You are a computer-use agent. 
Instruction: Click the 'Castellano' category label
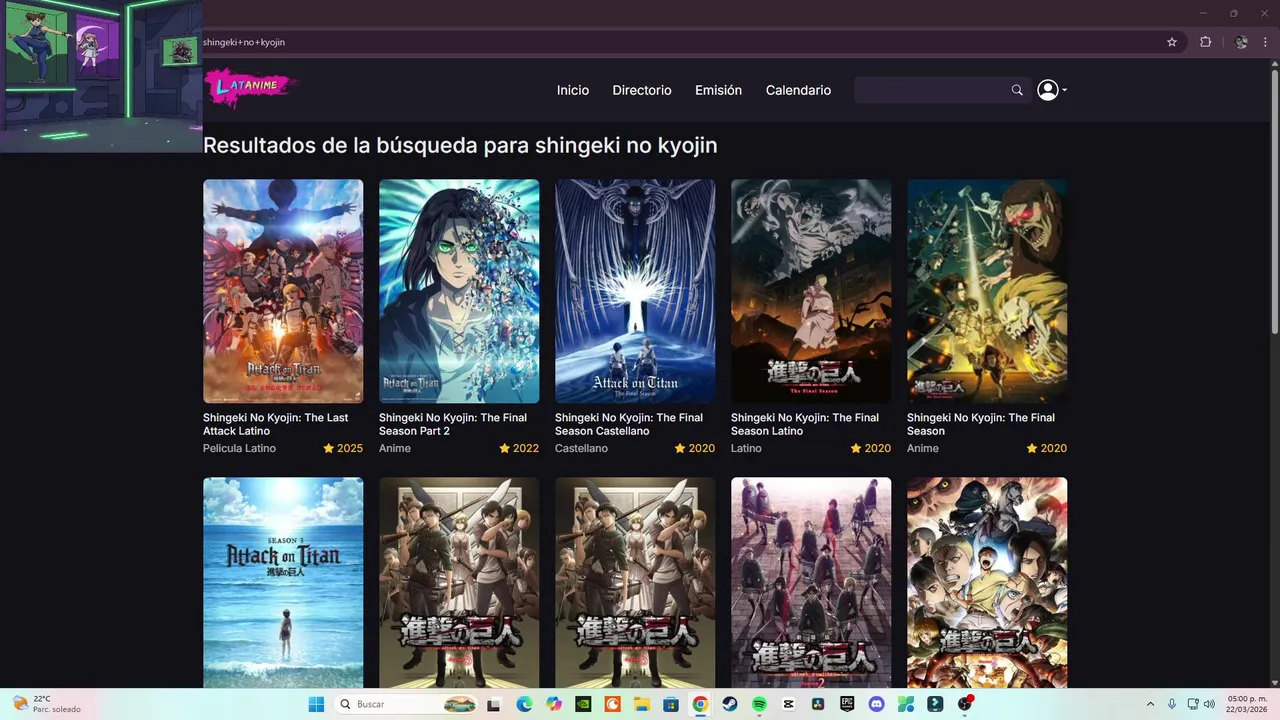(x=581, y=448)
